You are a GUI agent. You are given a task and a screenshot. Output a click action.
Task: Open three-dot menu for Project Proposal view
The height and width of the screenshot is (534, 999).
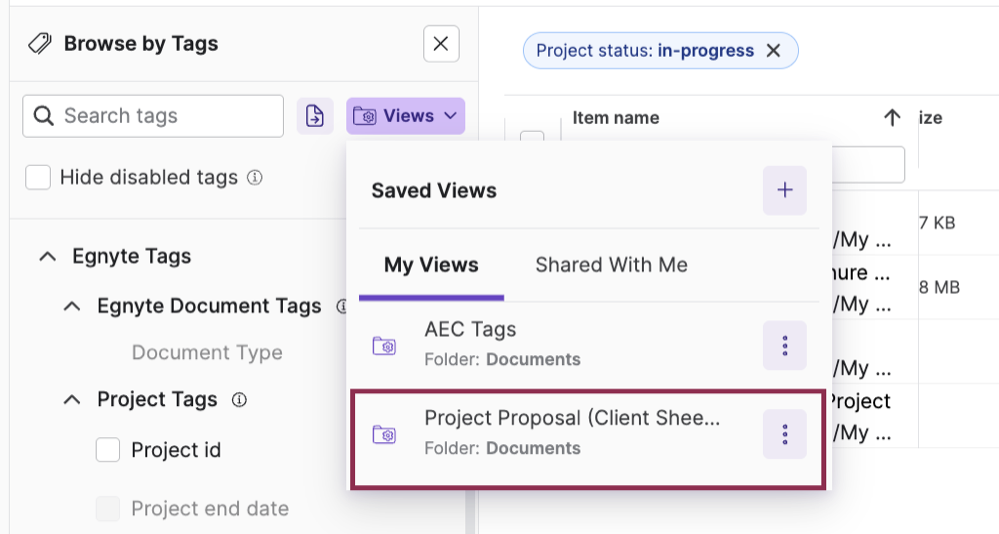[x=785, y=434]
